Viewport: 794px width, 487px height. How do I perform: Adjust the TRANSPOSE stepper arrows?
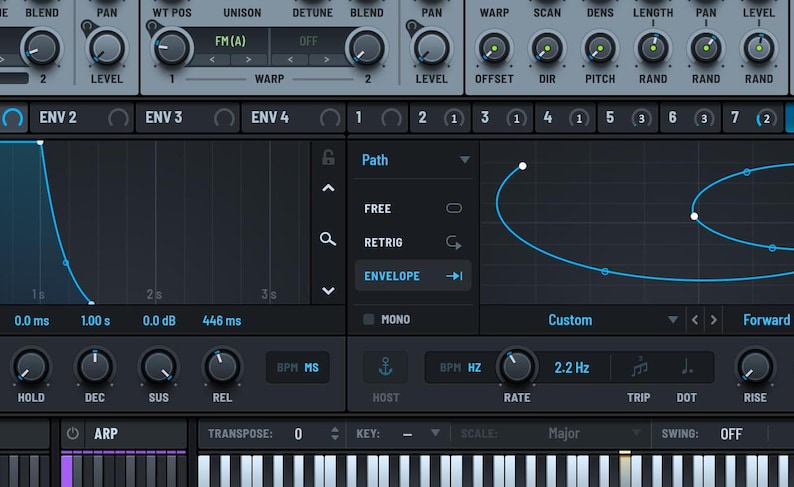pos(335,433)
